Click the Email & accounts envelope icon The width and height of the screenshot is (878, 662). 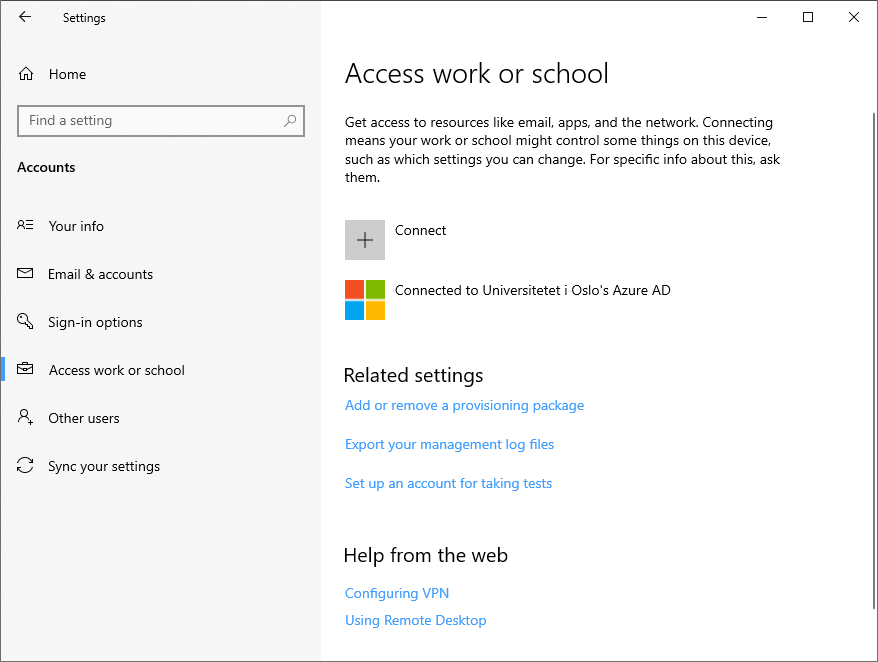(25, 273)
